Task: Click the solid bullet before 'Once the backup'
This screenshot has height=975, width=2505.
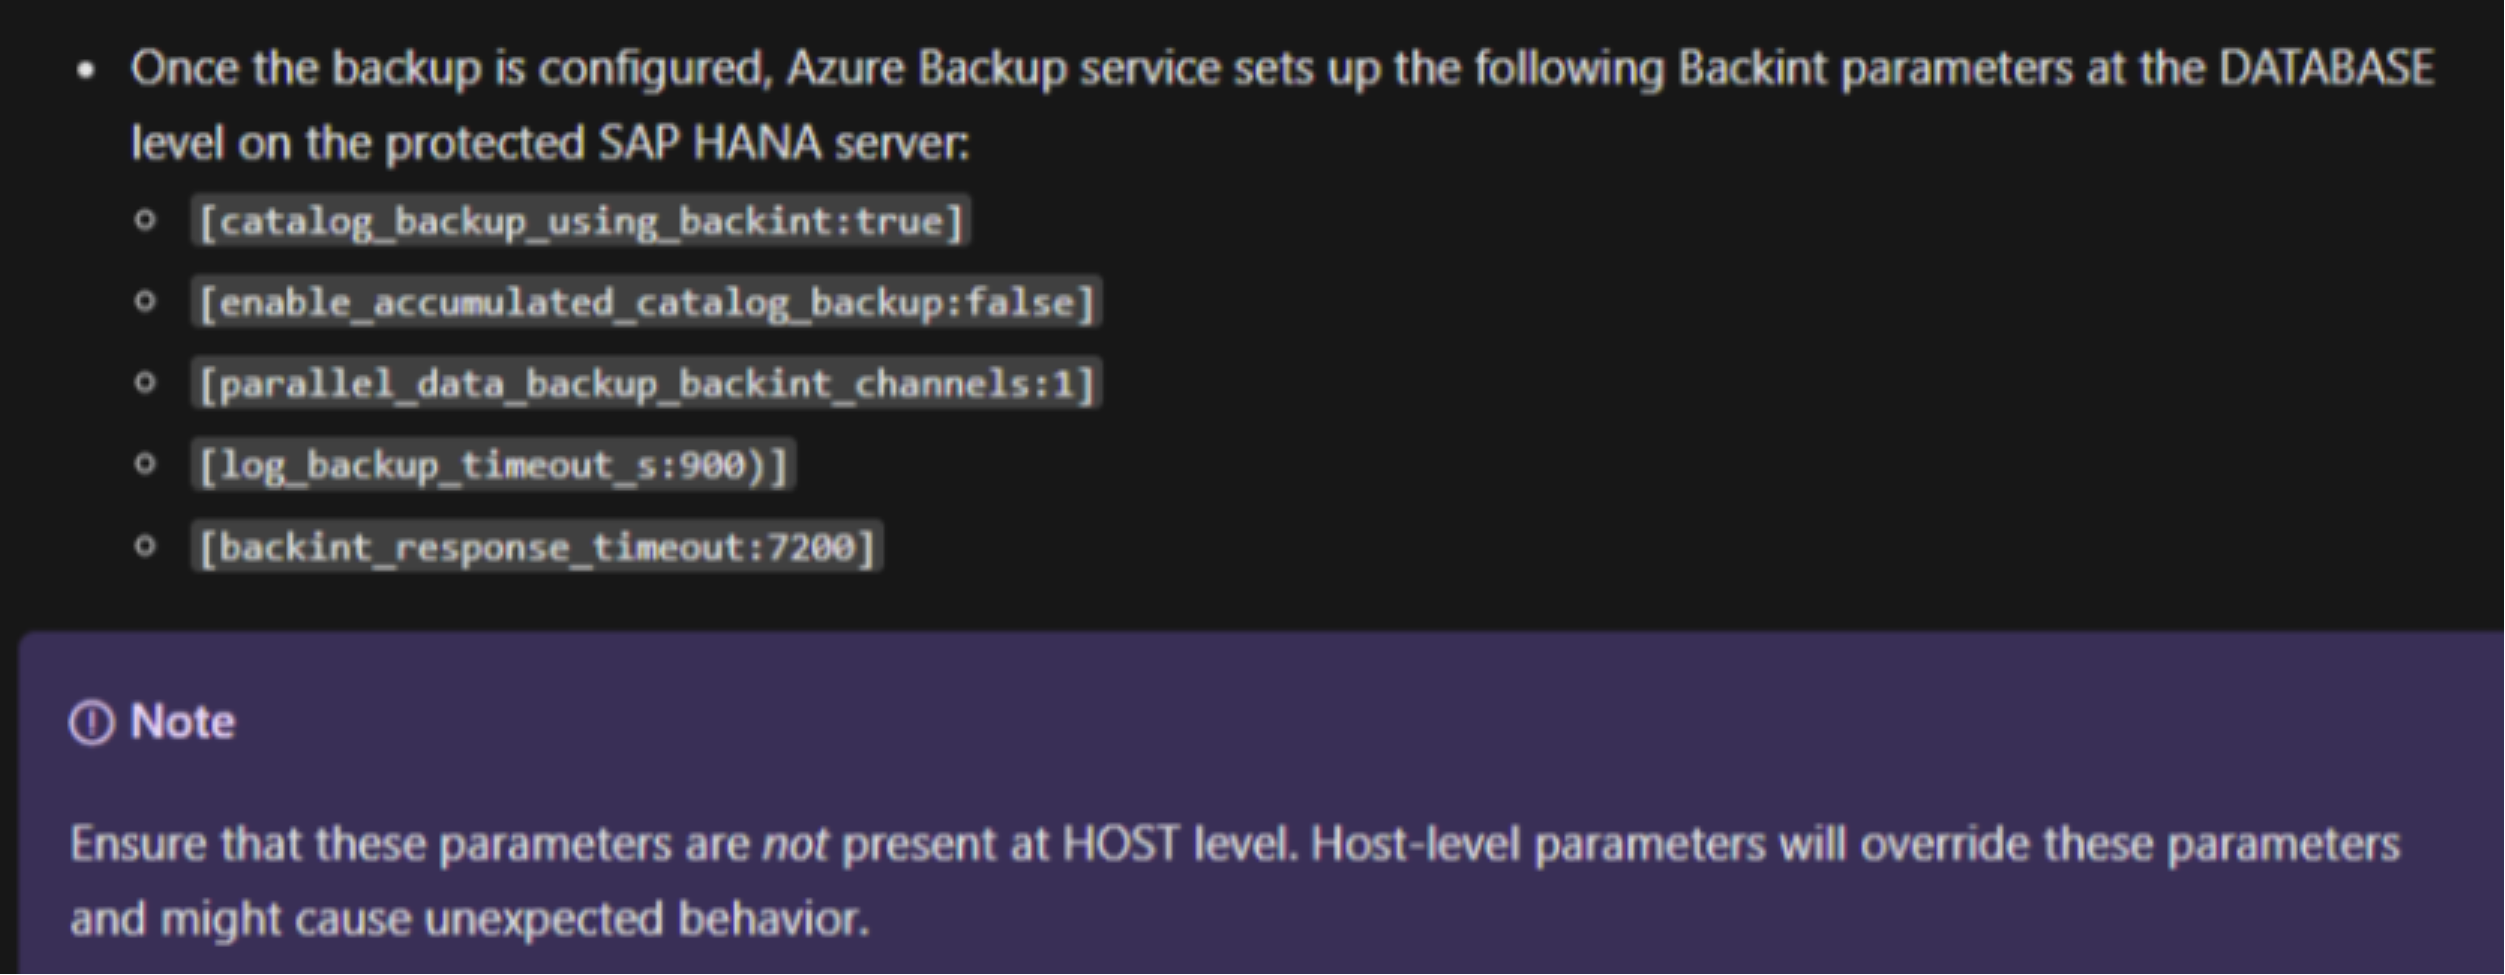Action: tap(86, 70)
